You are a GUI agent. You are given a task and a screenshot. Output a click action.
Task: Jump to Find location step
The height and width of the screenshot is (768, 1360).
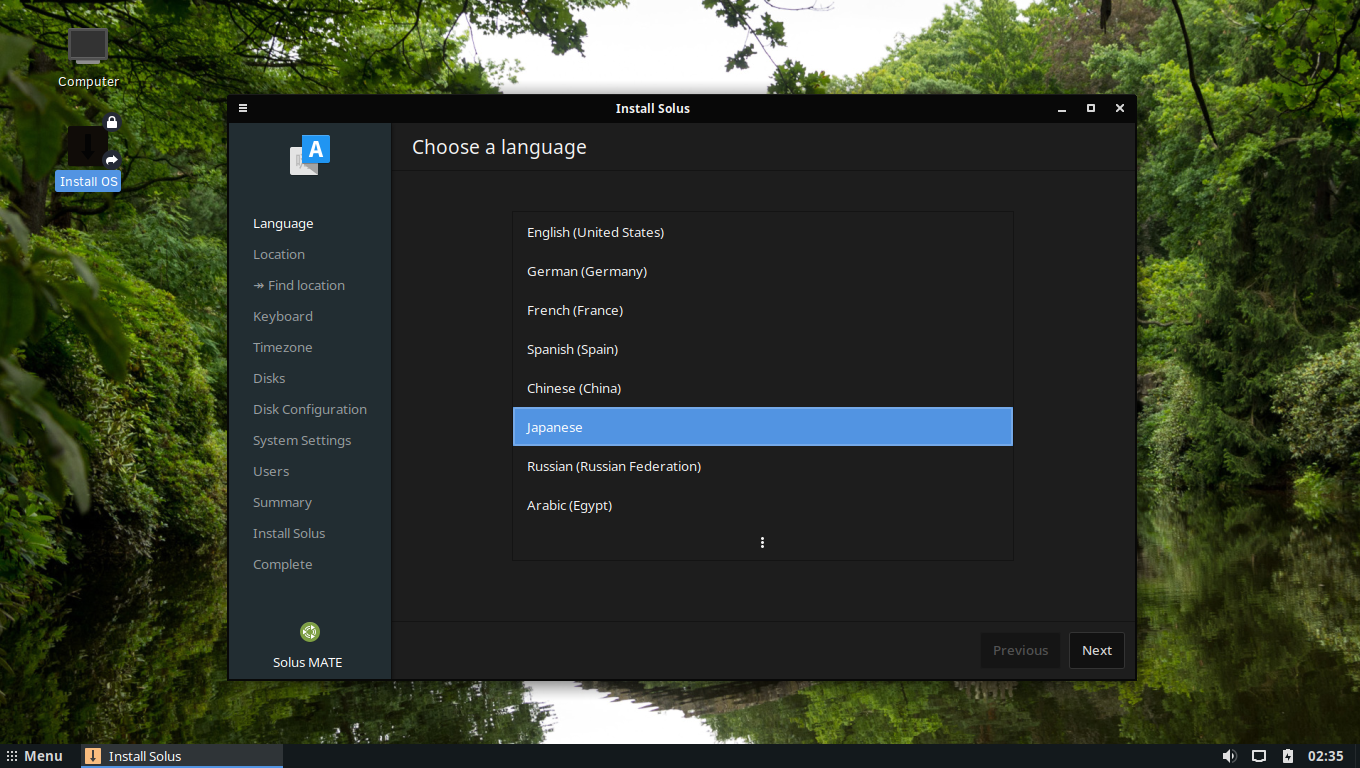click(299, 286)
